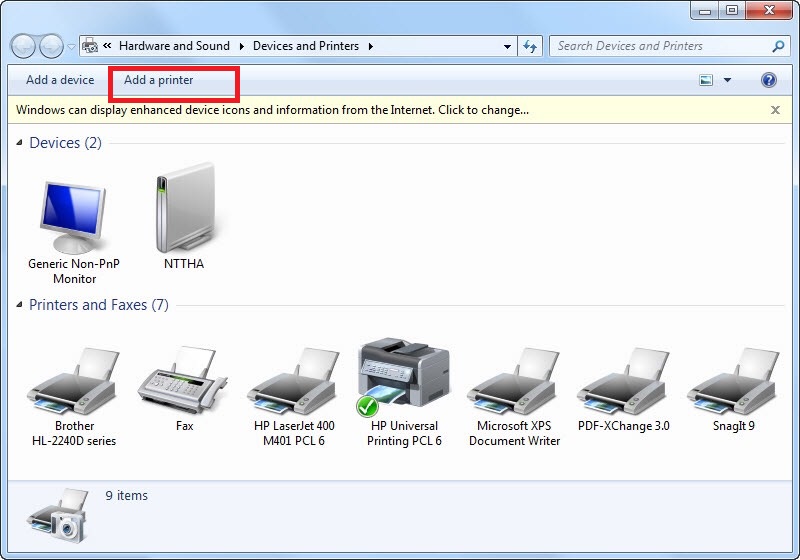Select the HP LaserJet 400 M401 printer icon

point(293,380)
